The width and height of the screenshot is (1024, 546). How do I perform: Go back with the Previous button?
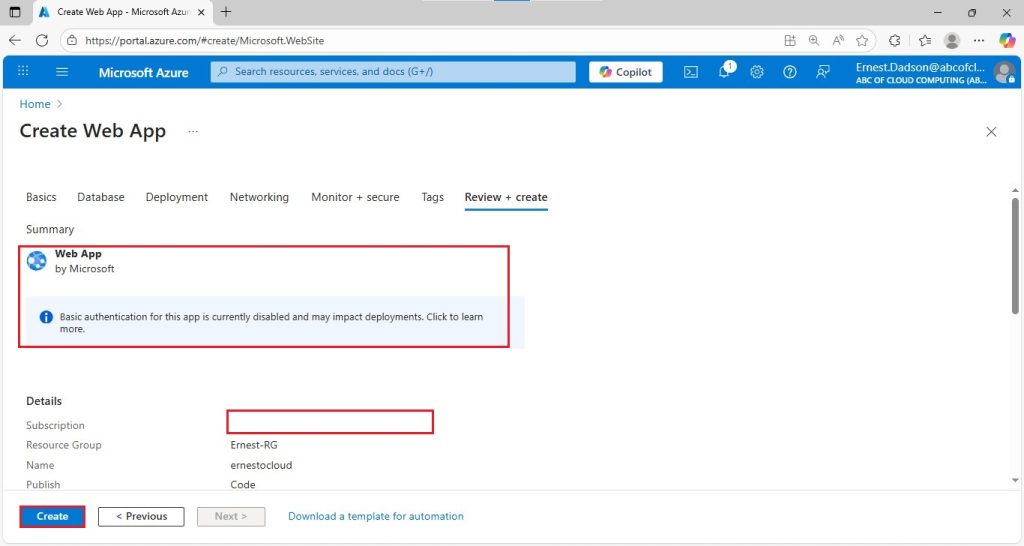pyautogui.click(x=141, y=517)
